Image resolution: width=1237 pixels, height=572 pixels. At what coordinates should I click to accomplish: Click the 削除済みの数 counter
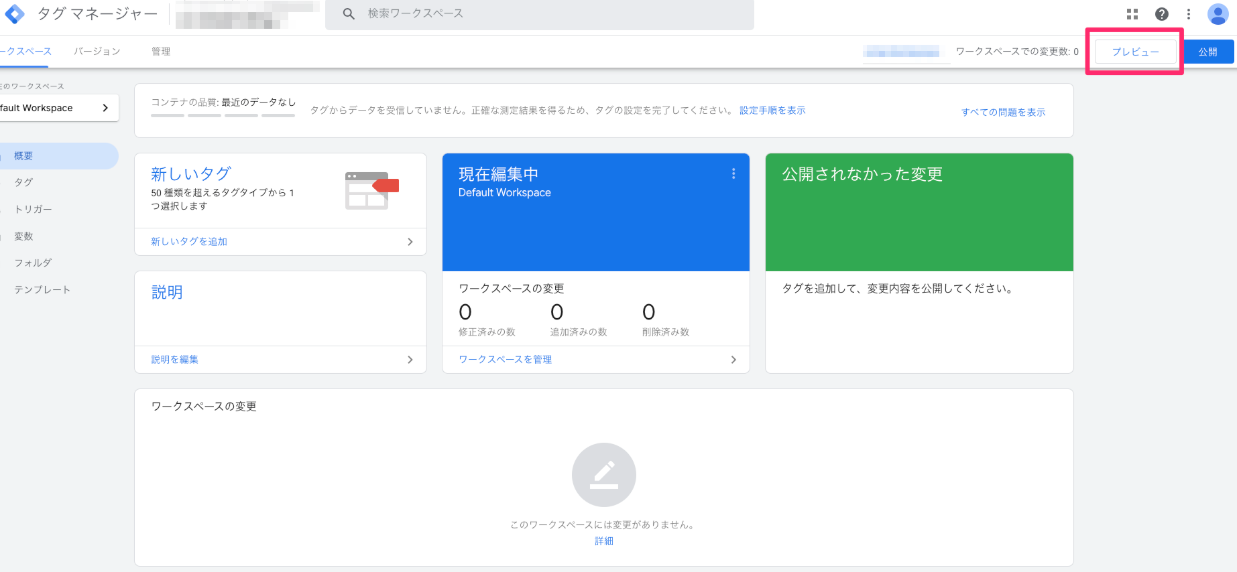[x=666, y=320]
